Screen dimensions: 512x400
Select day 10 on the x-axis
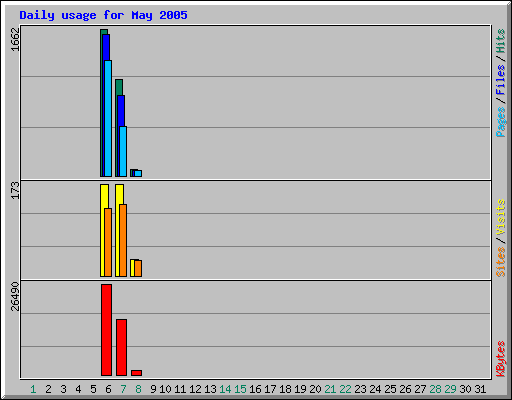165,389
